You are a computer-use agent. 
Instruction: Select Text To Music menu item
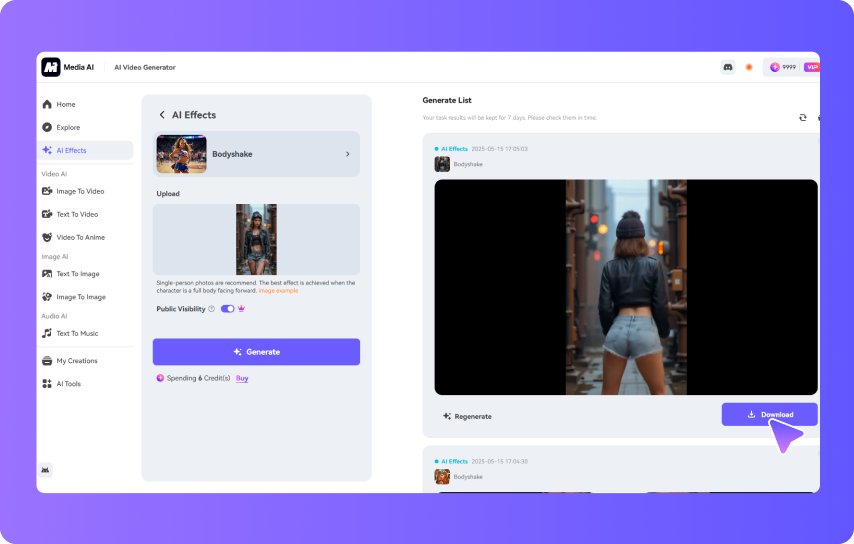point(77,333)
